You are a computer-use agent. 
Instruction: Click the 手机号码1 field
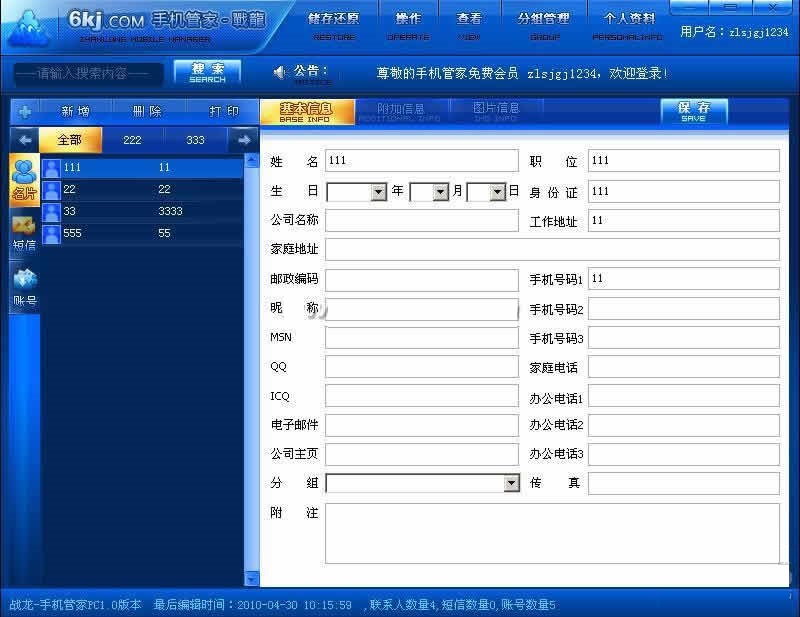(x=684, y=279)
